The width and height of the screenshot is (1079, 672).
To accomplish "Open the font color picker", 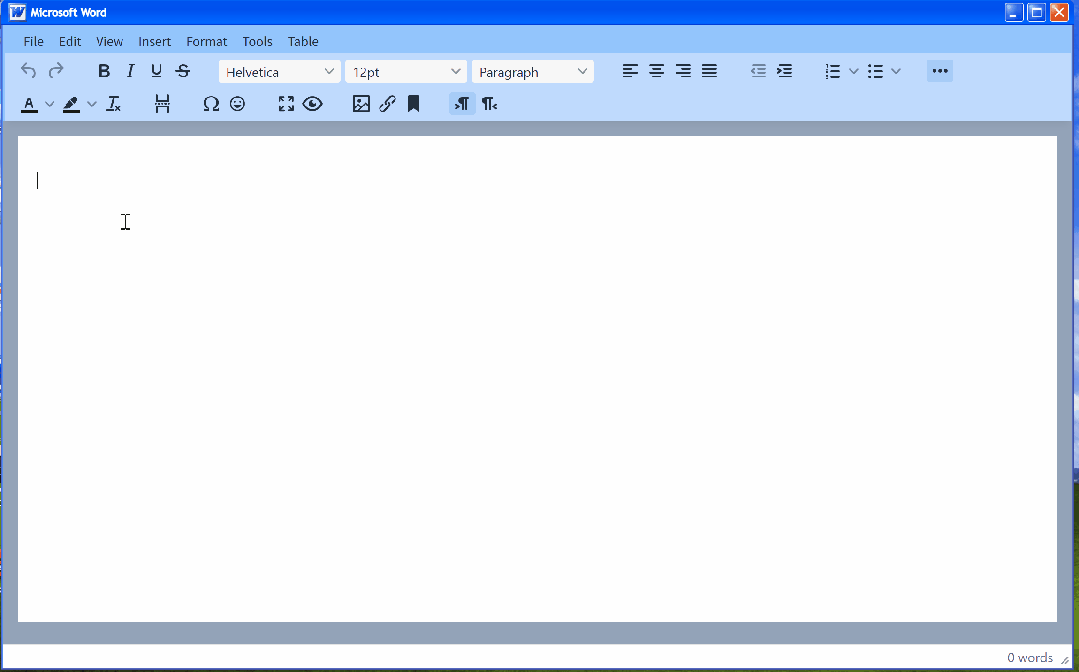I will 29,103.
